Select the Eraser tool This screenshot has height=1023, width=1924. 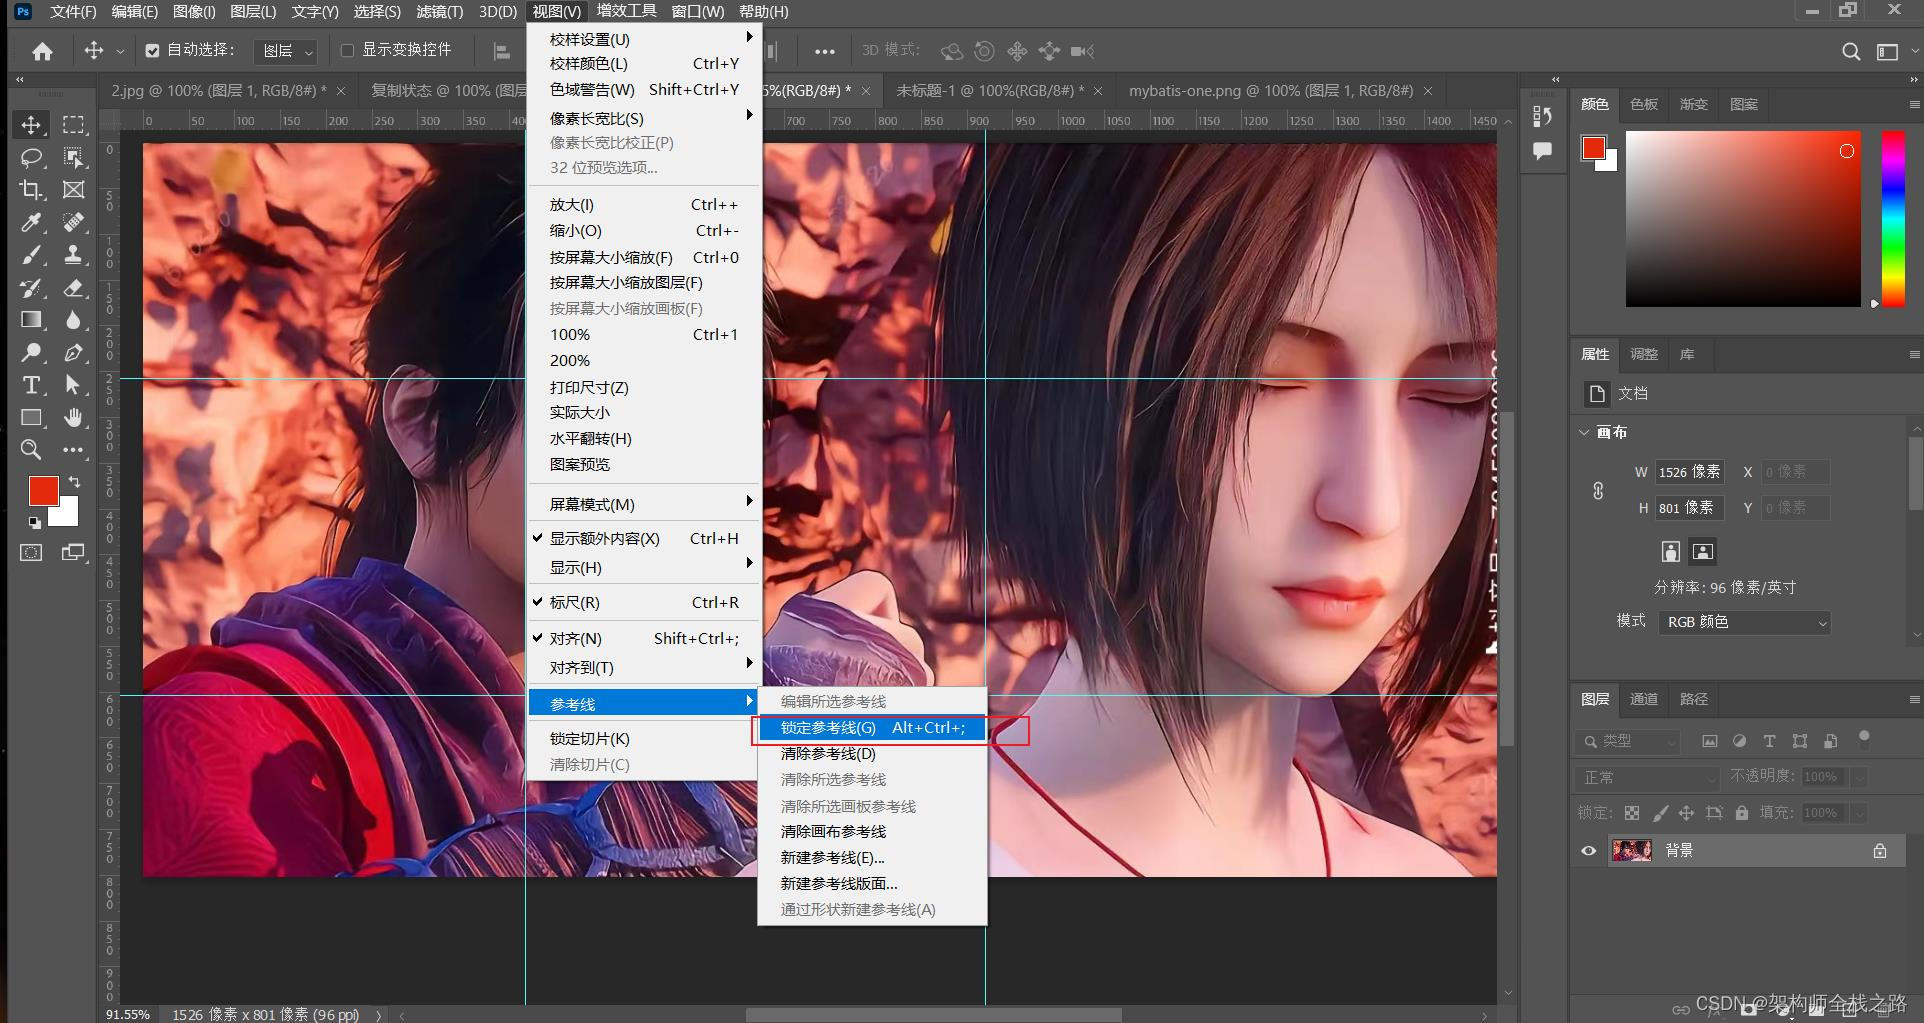73,288
